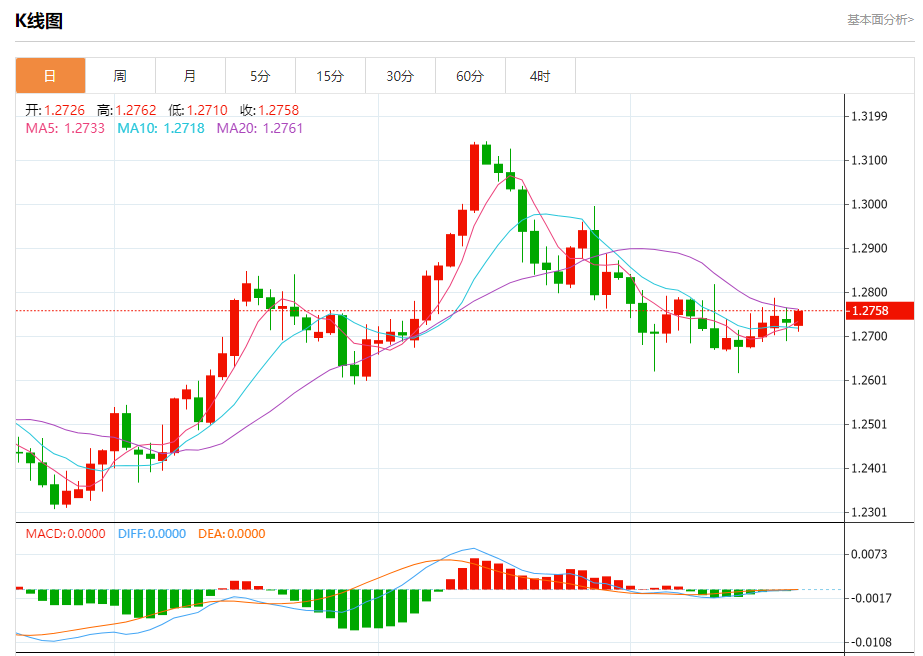The width and height of the screenshot is (923, 656).
Task: Click the 1.2900 price axis label
Action: pyautogui.click(x=869, y=249)
